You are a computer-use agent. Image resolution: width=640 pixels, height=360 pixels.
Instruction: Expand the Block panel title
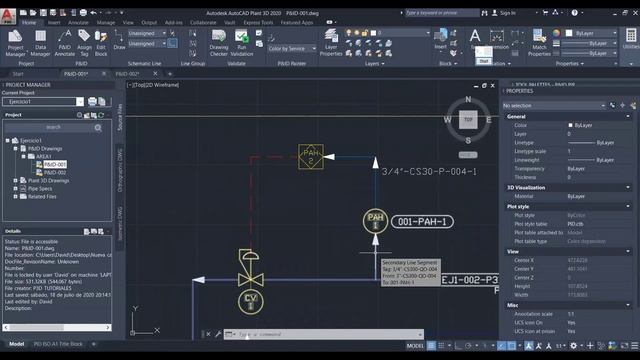click(448, 64)
